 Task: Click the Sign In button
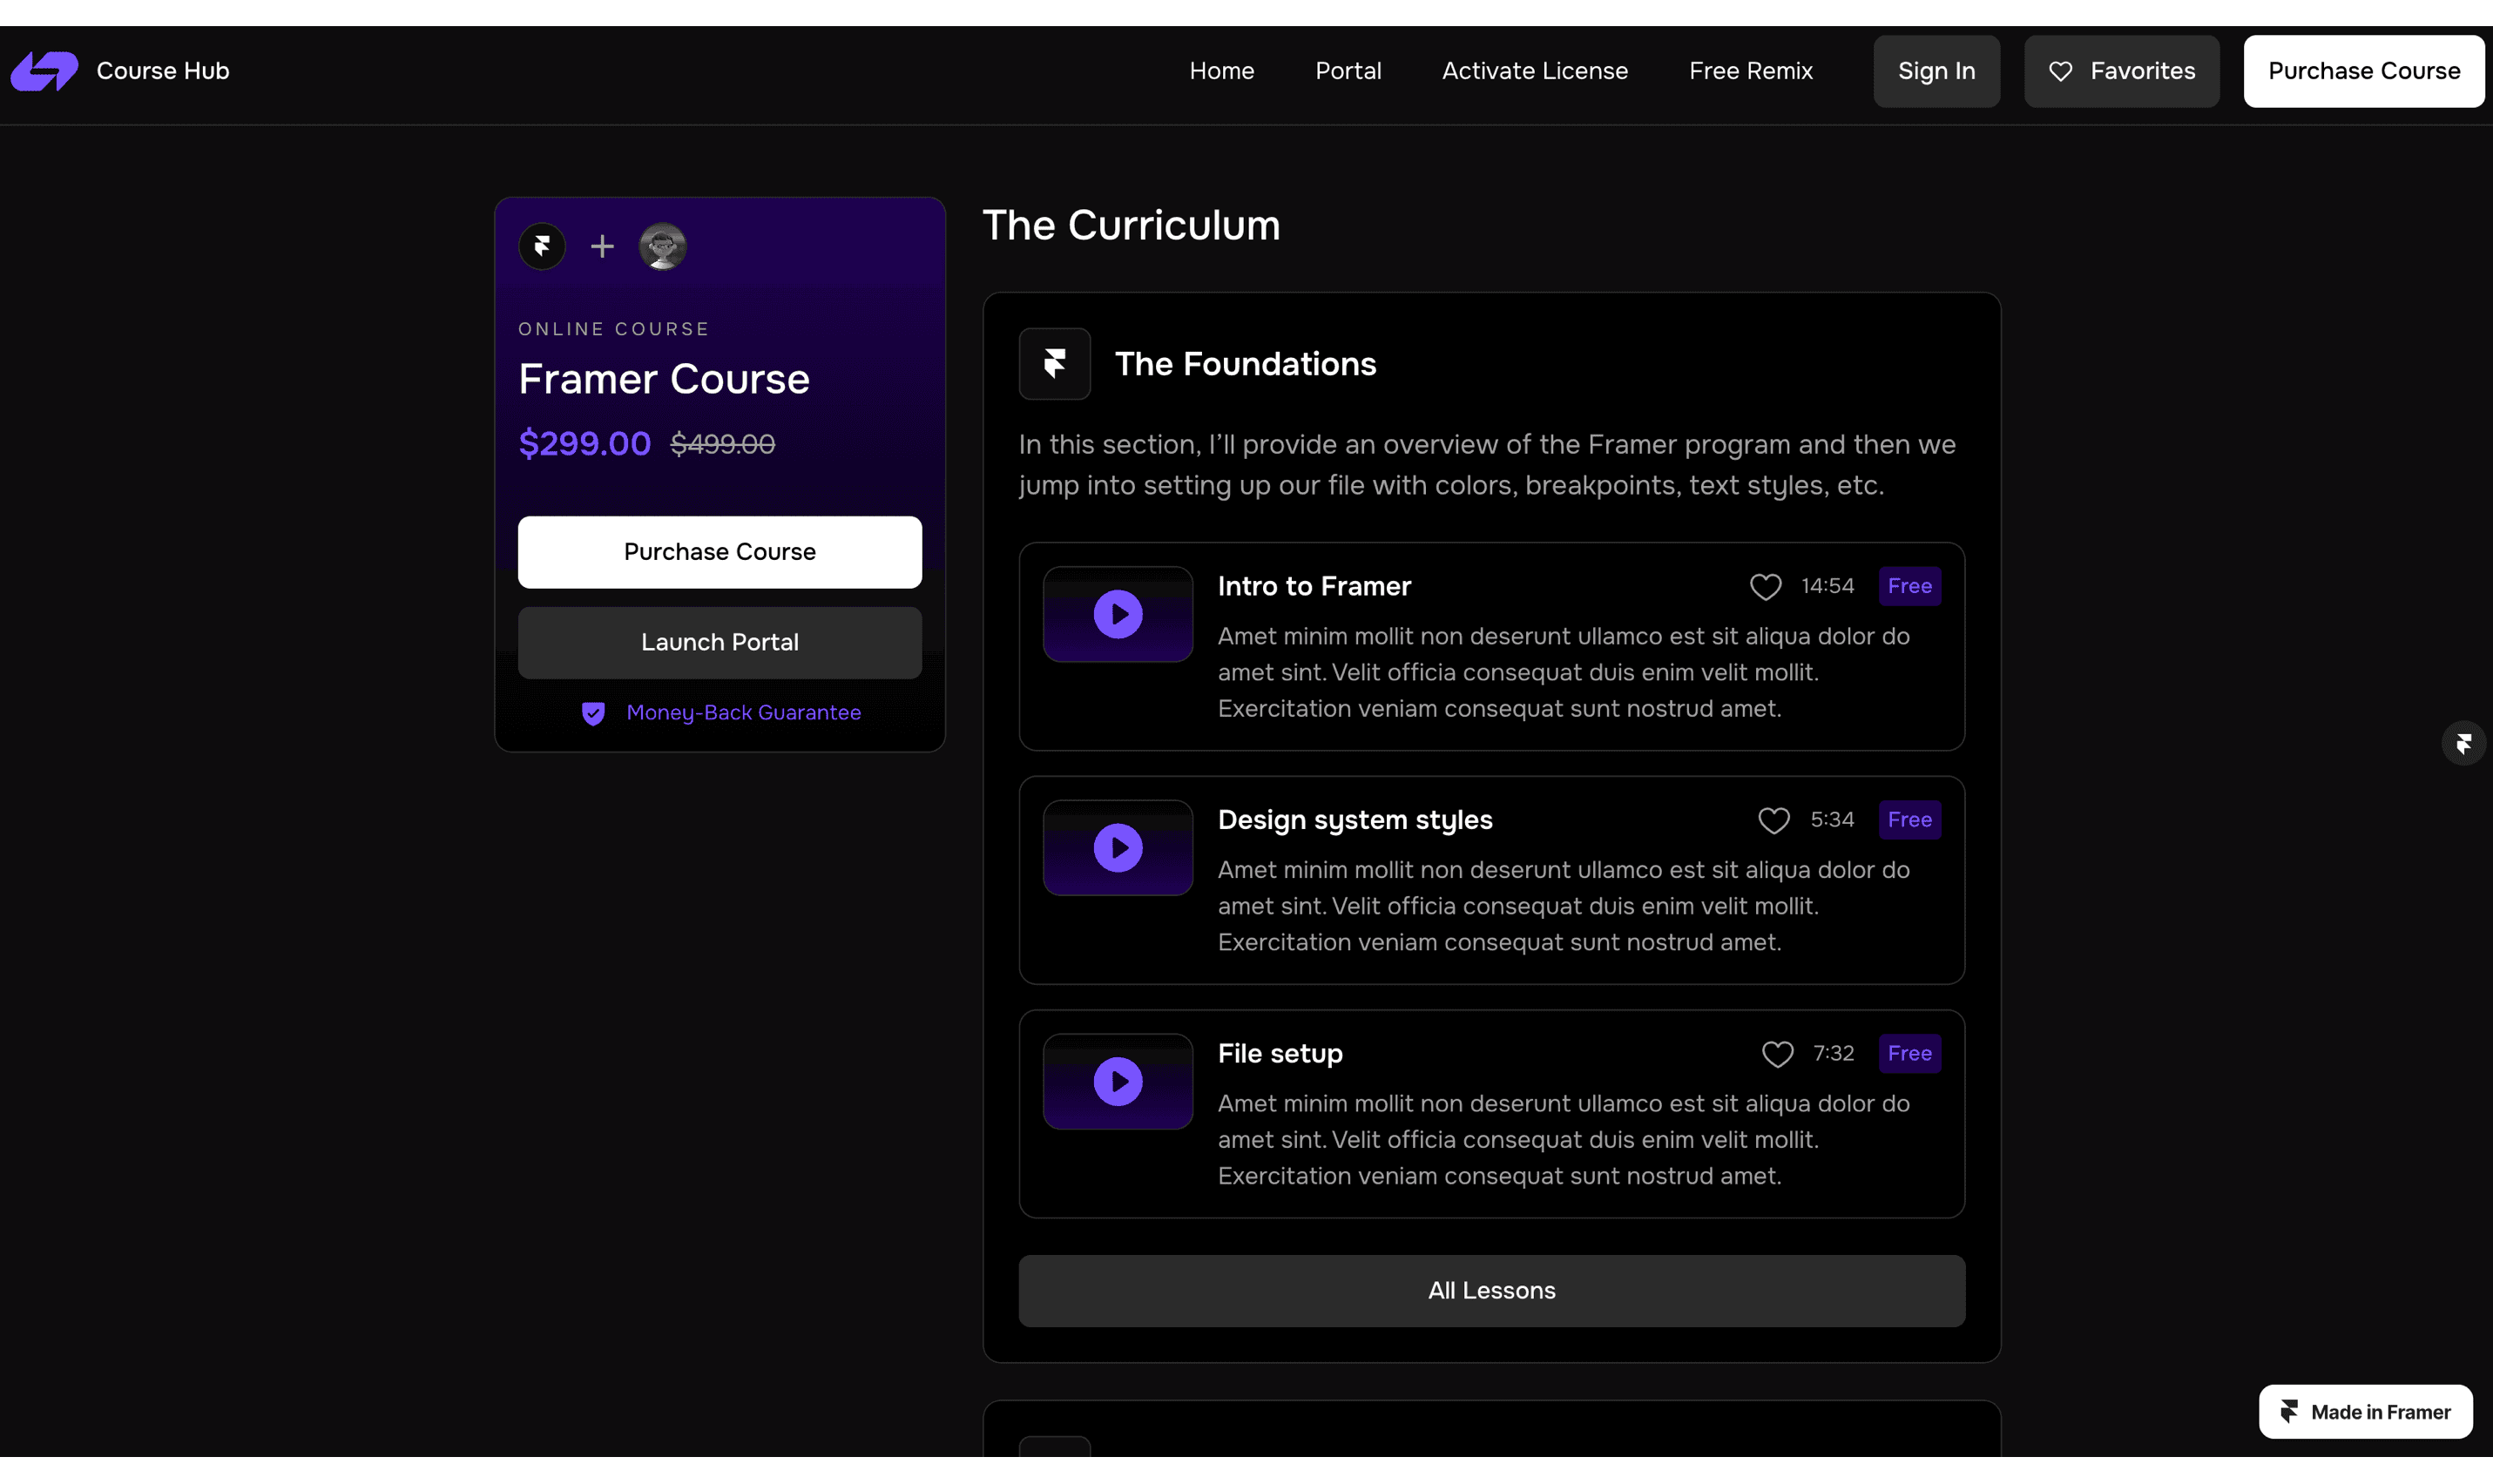pos(1936,71)
